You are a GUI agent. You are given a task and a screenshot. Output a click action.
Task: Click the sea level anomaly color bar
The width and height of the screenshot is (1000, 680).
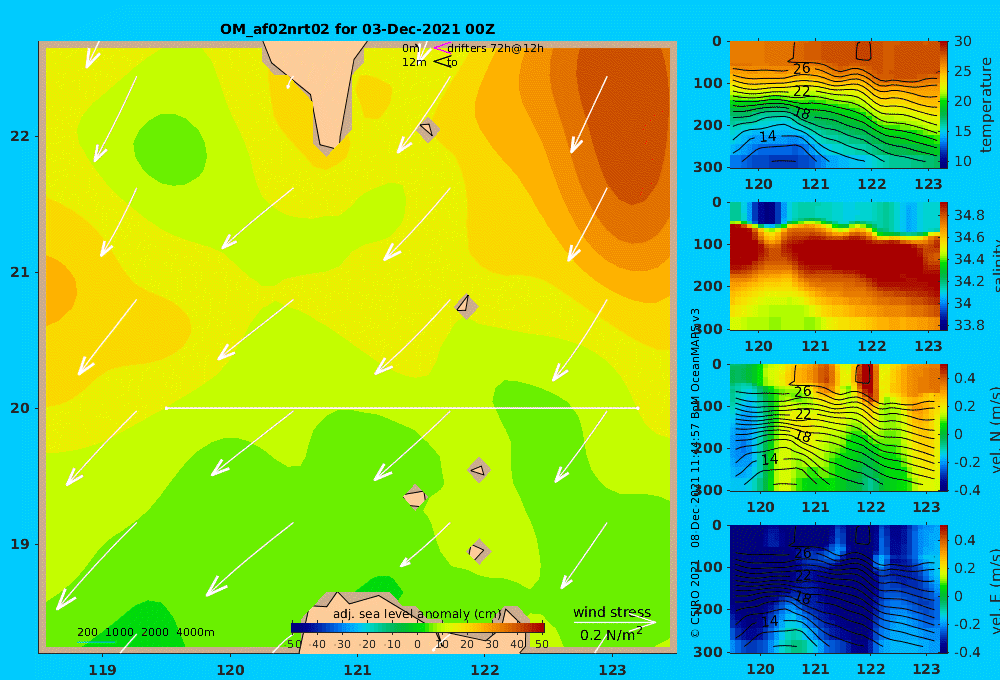418,627
